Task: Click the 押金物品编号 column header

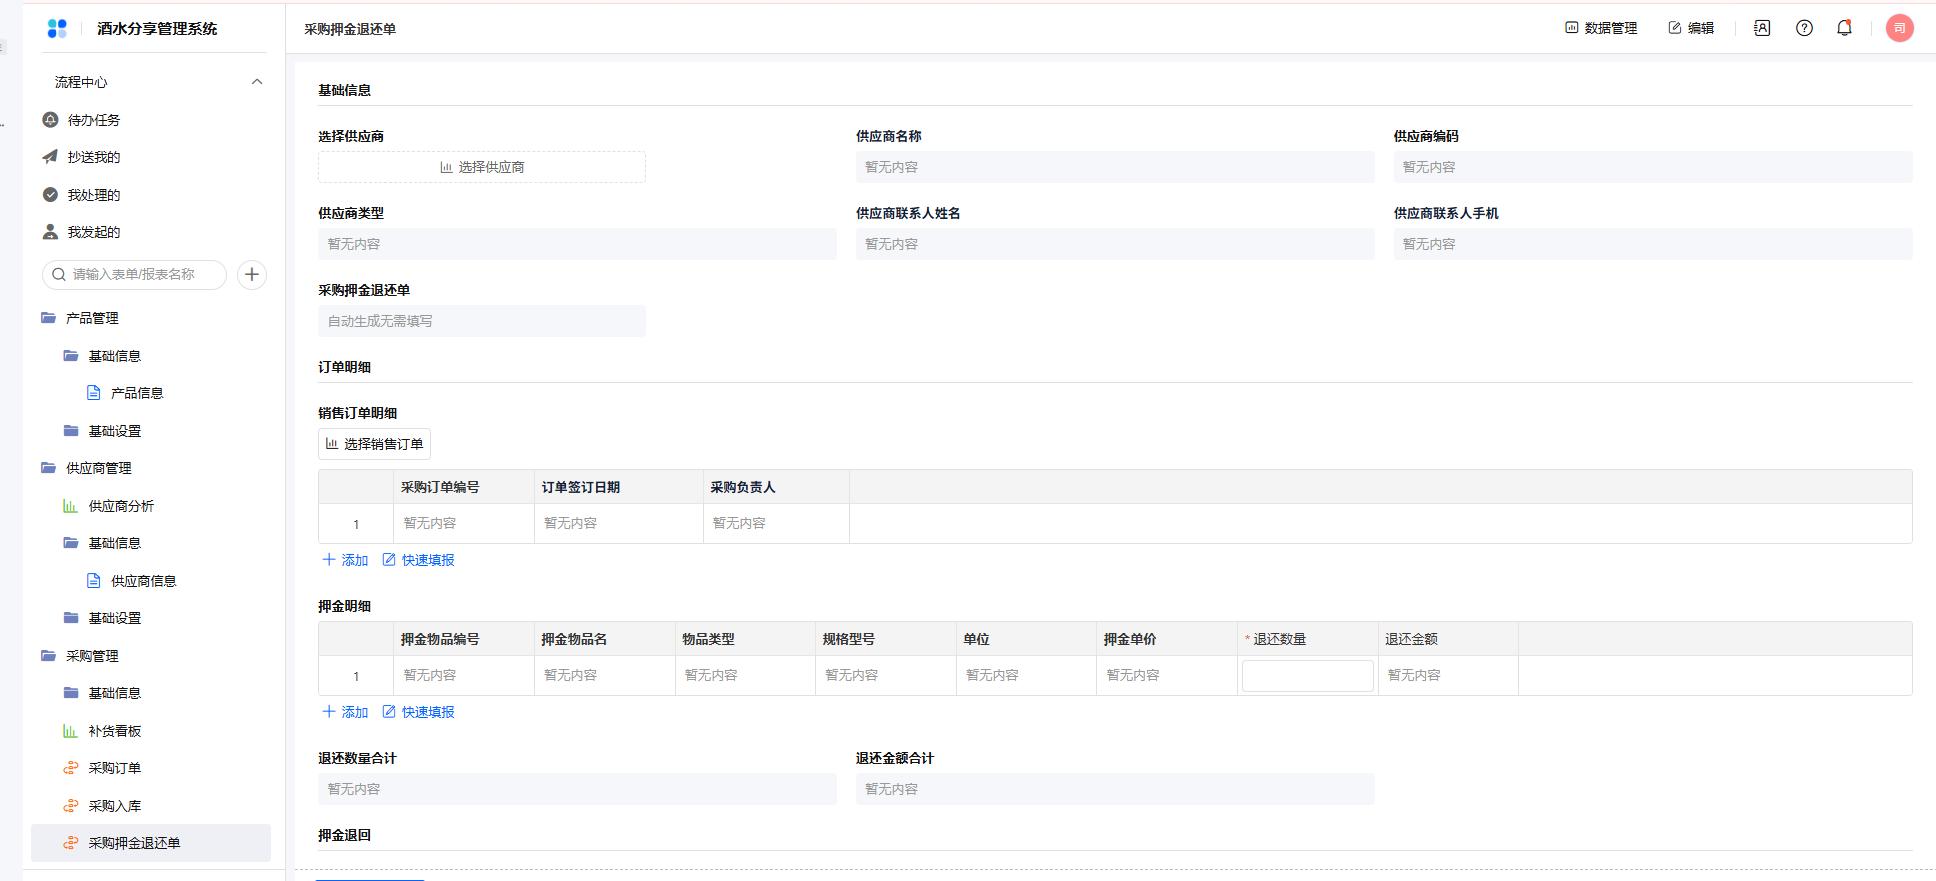Action: [464, 639]
